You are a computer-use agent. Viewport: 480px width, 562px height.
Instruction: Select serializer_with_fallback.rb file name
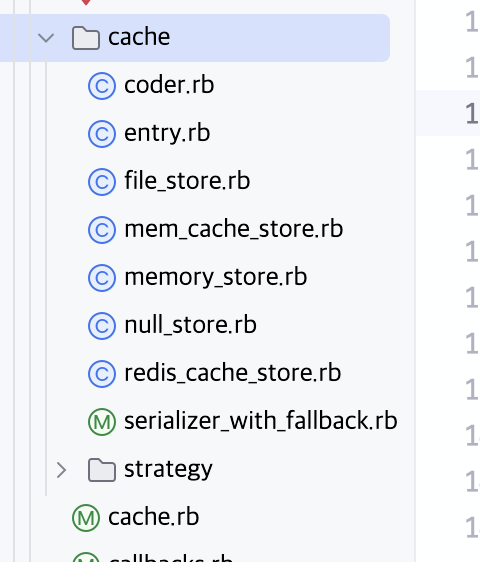pos(261,421)
